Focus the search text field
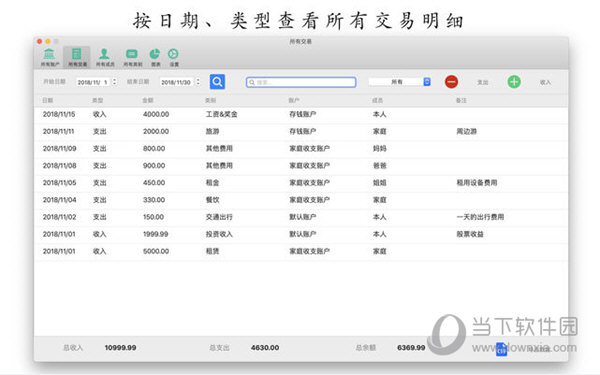The width and height of the screenshot is (600, 375). [301, 82]
